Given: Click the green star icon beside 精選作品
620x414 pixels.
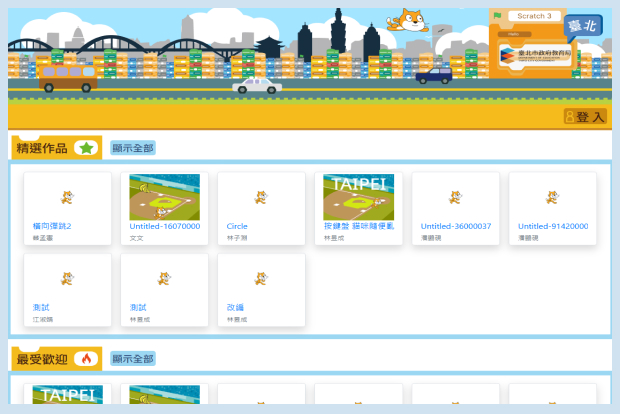Looking at the screenshot, I should 86,148.
